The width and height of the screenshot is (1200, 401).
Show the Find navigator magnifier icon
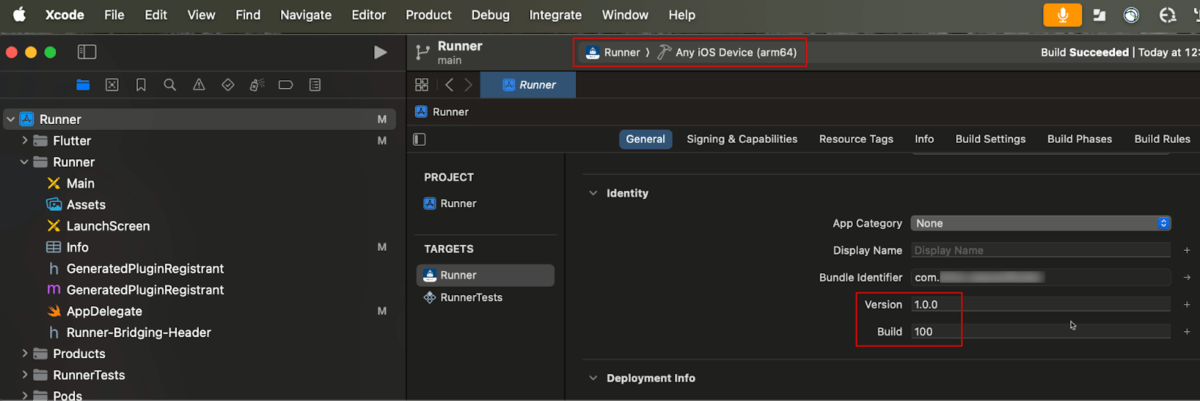click(x=170, y=85)
